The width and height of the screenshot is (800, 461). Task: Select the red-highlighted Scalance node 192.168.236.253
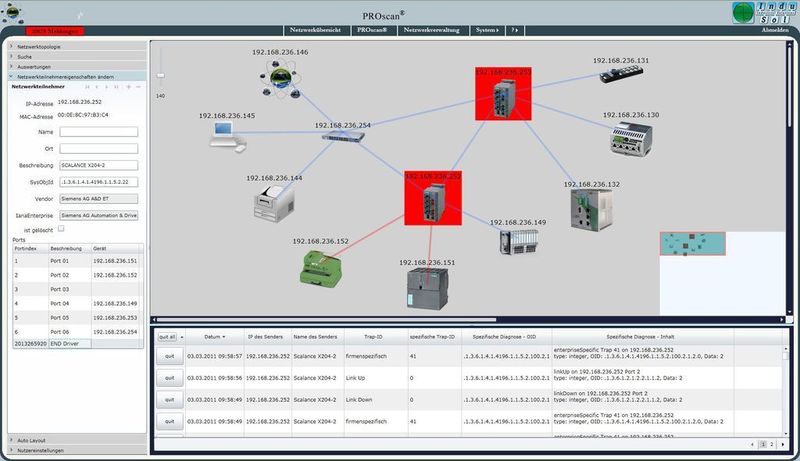click(x=503, y=94)
